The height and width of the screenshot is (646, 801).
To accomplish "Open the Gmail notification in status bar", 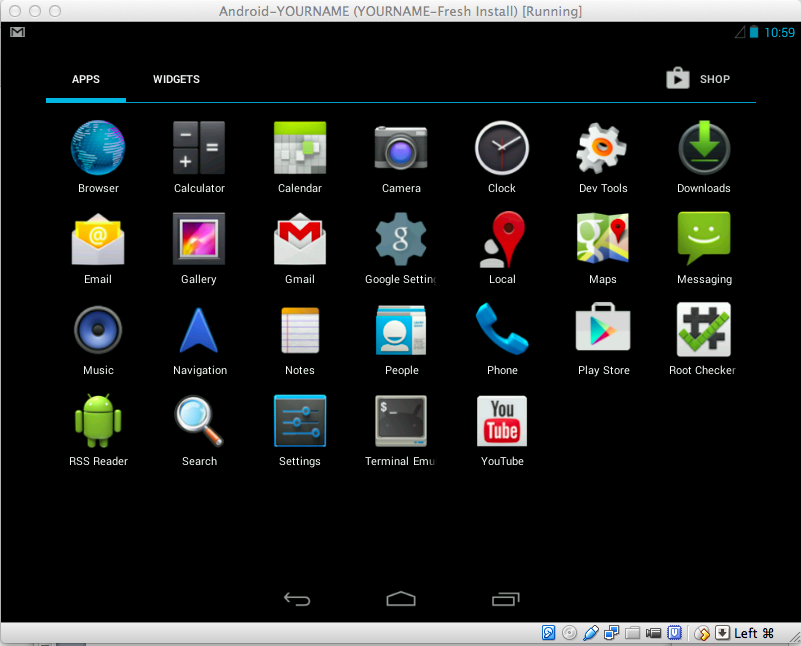I will [17, 32].
